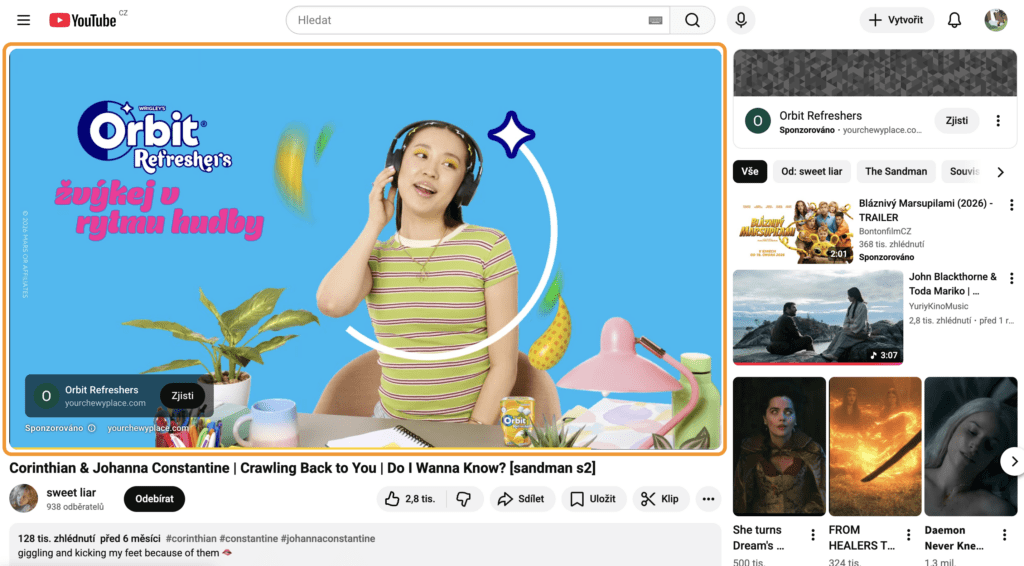Open the hamburger guide menu

(x=24, y=20)
